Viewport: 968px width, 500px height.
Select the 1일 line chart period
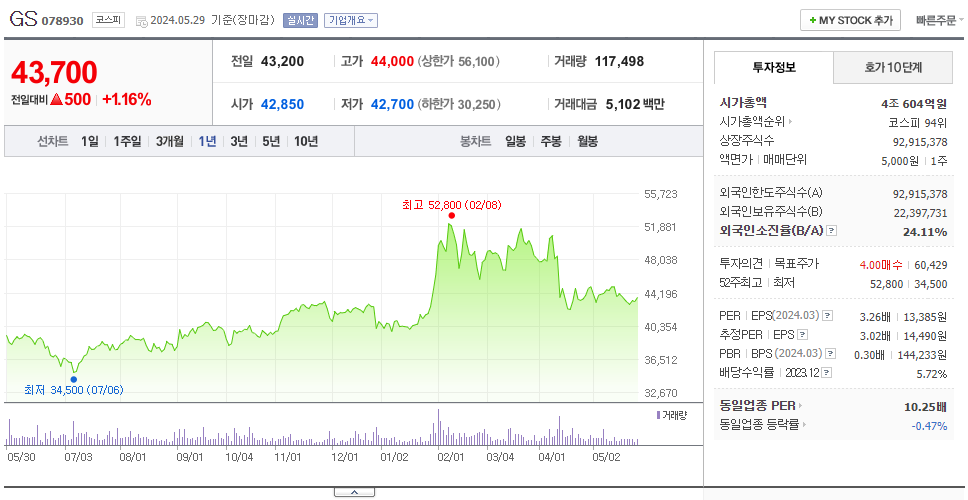pos(90,141)
